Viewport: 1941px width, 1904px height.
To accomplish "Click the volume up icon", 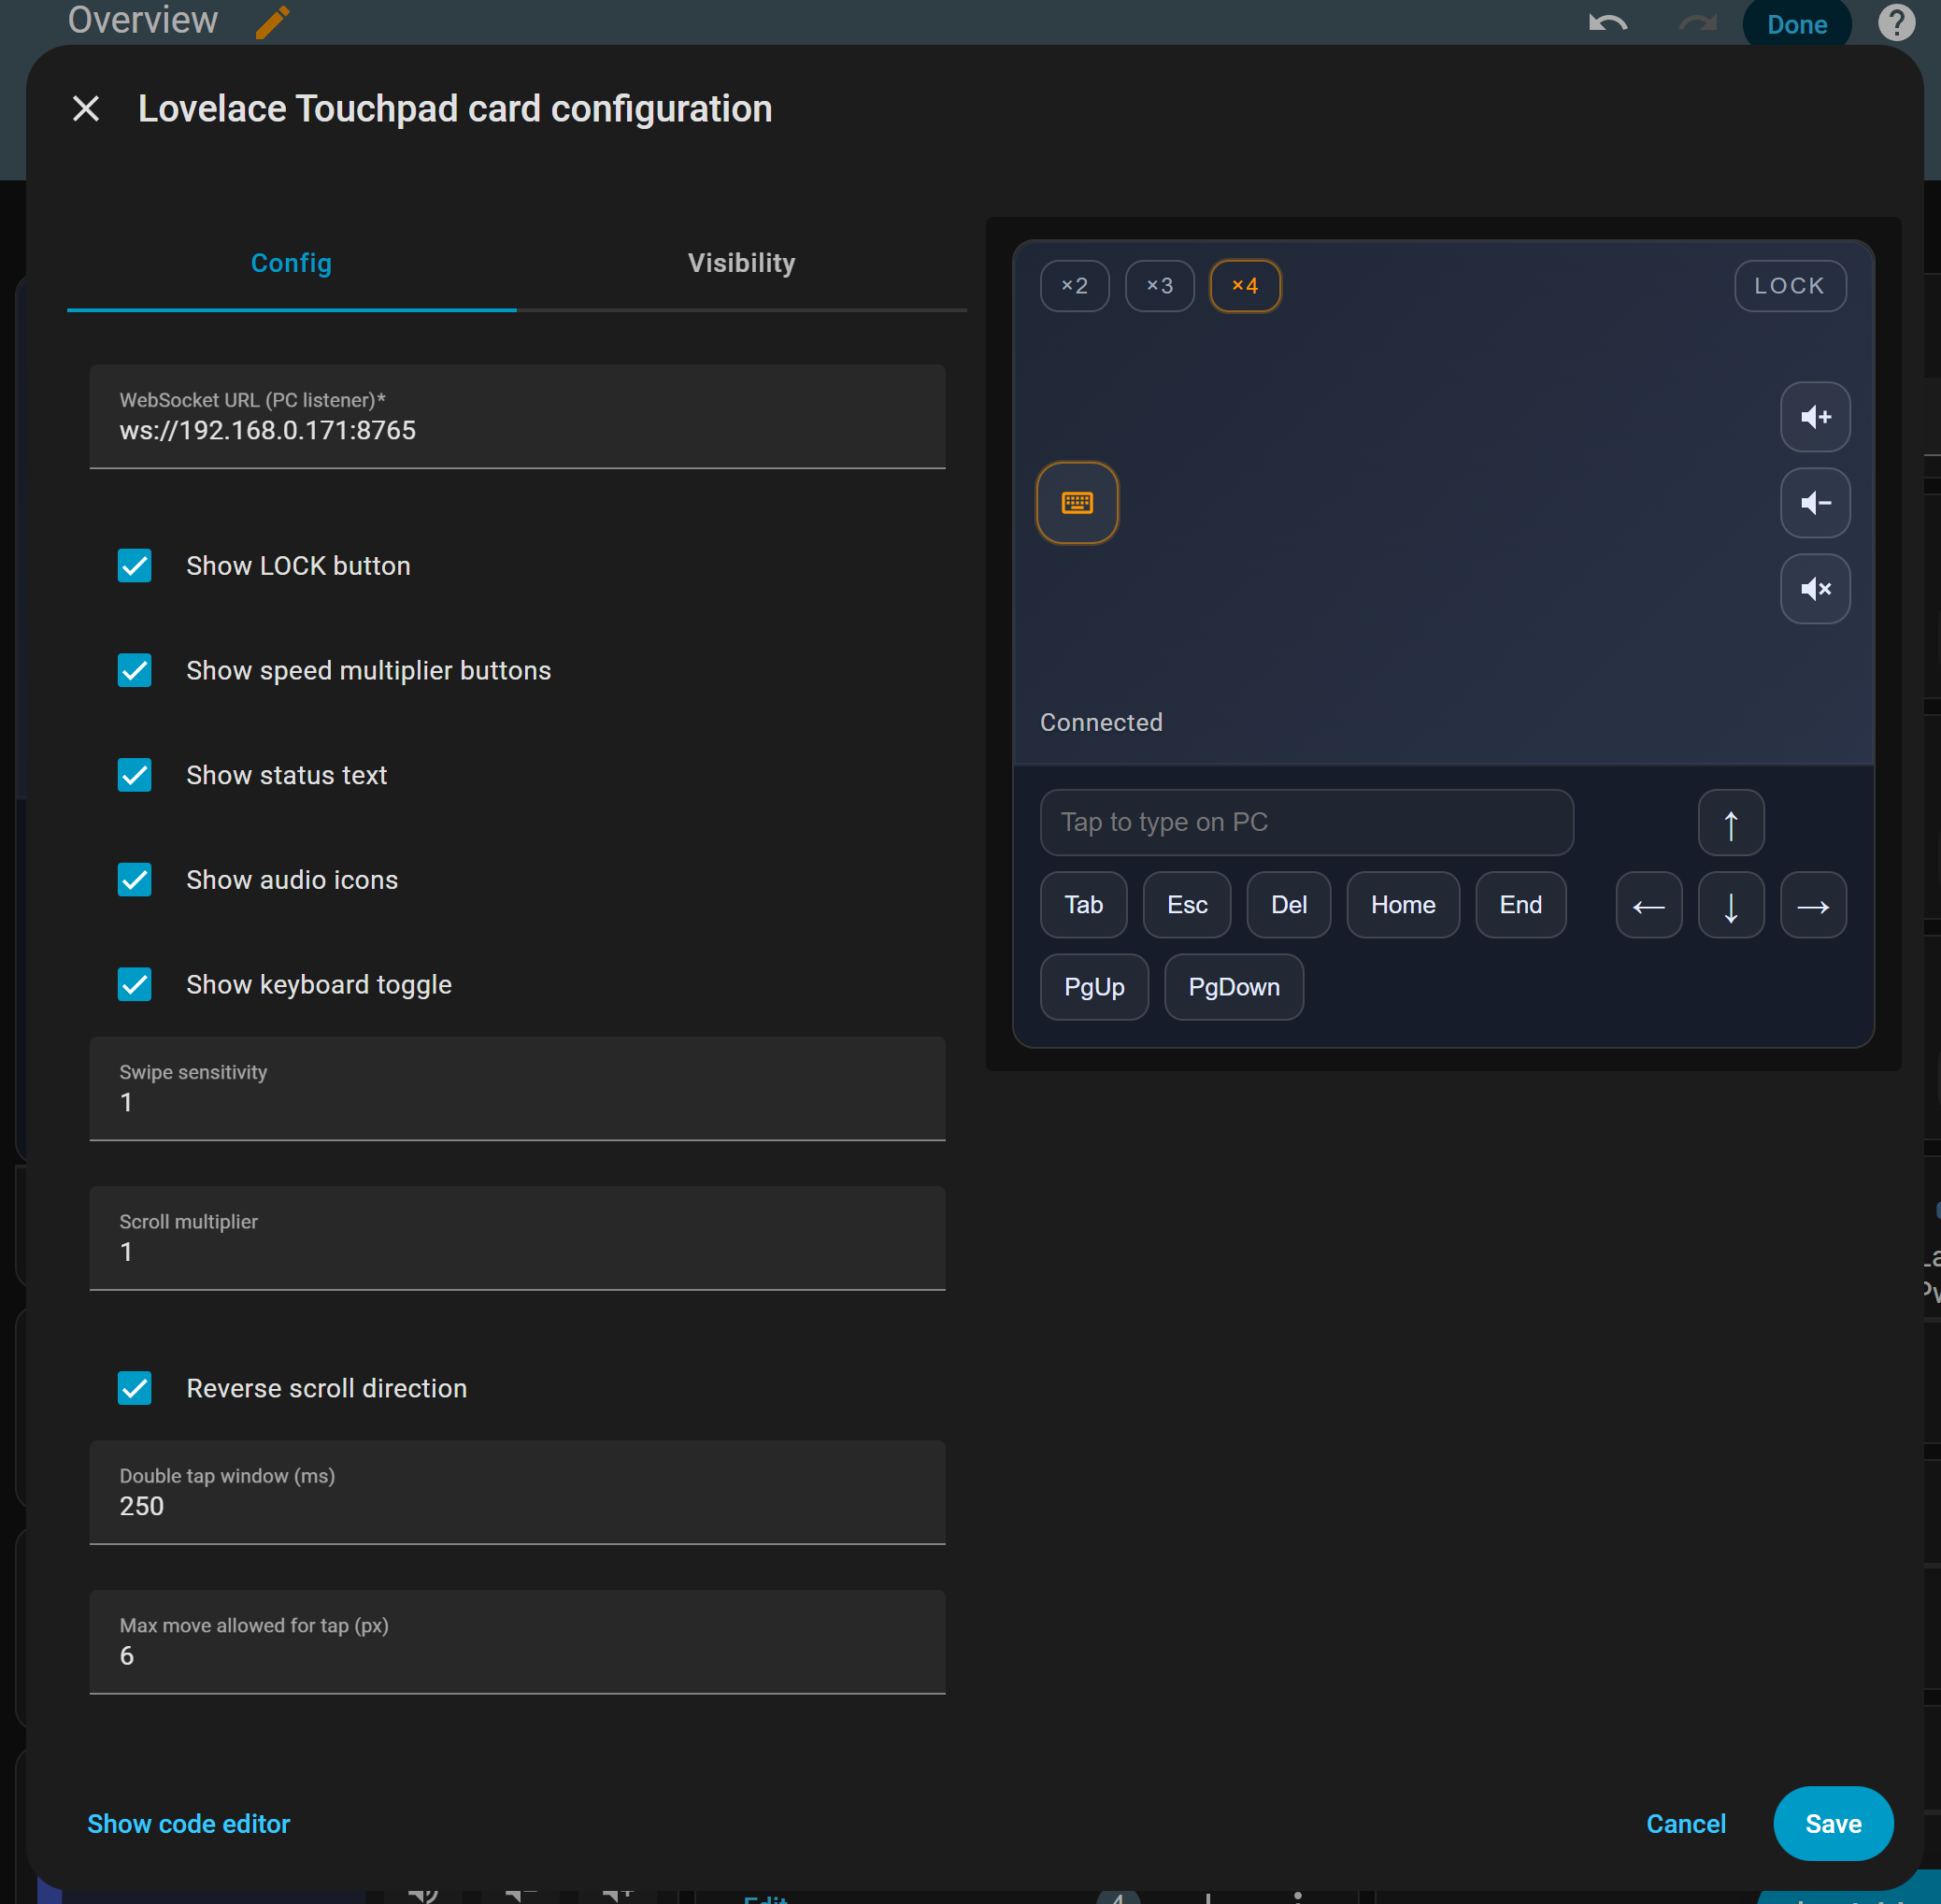I will [1814, 417].
